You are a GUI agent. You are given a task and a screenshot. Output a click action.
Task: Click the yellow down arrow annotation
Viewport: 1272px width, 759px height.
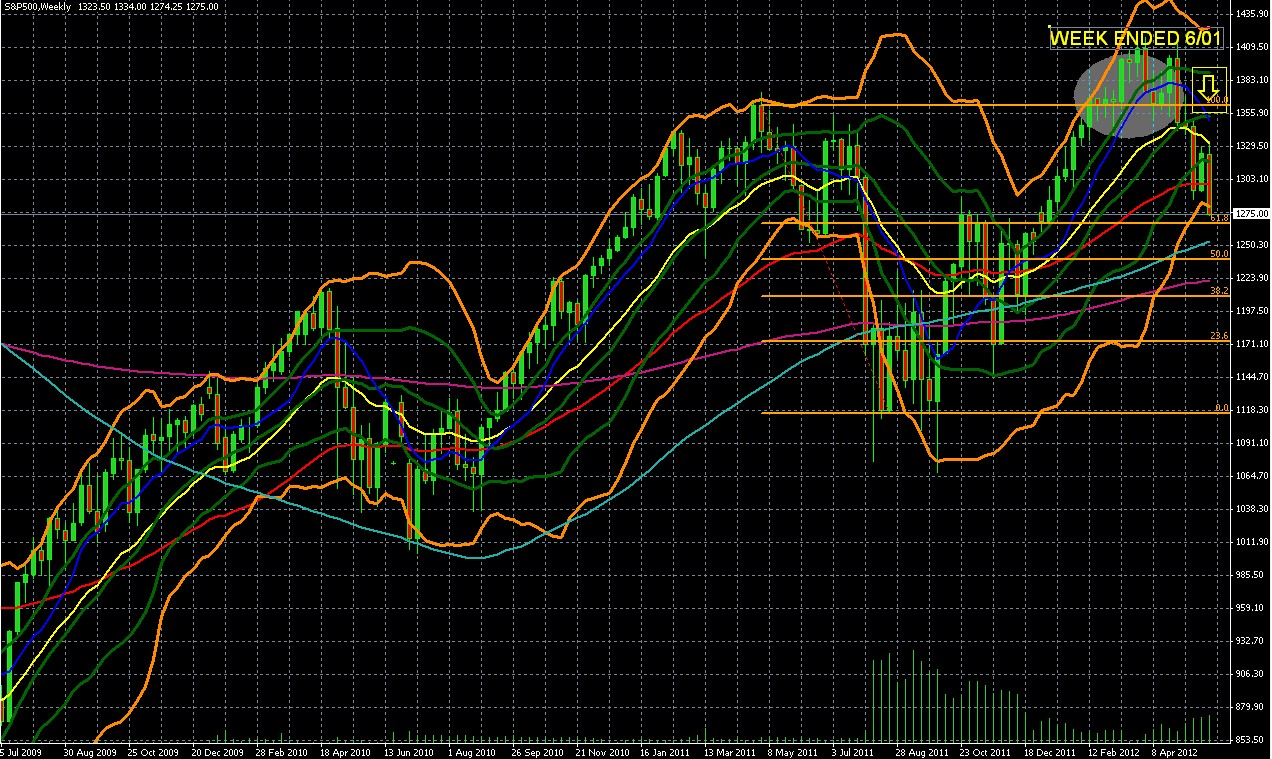(x=1209, y=84)
